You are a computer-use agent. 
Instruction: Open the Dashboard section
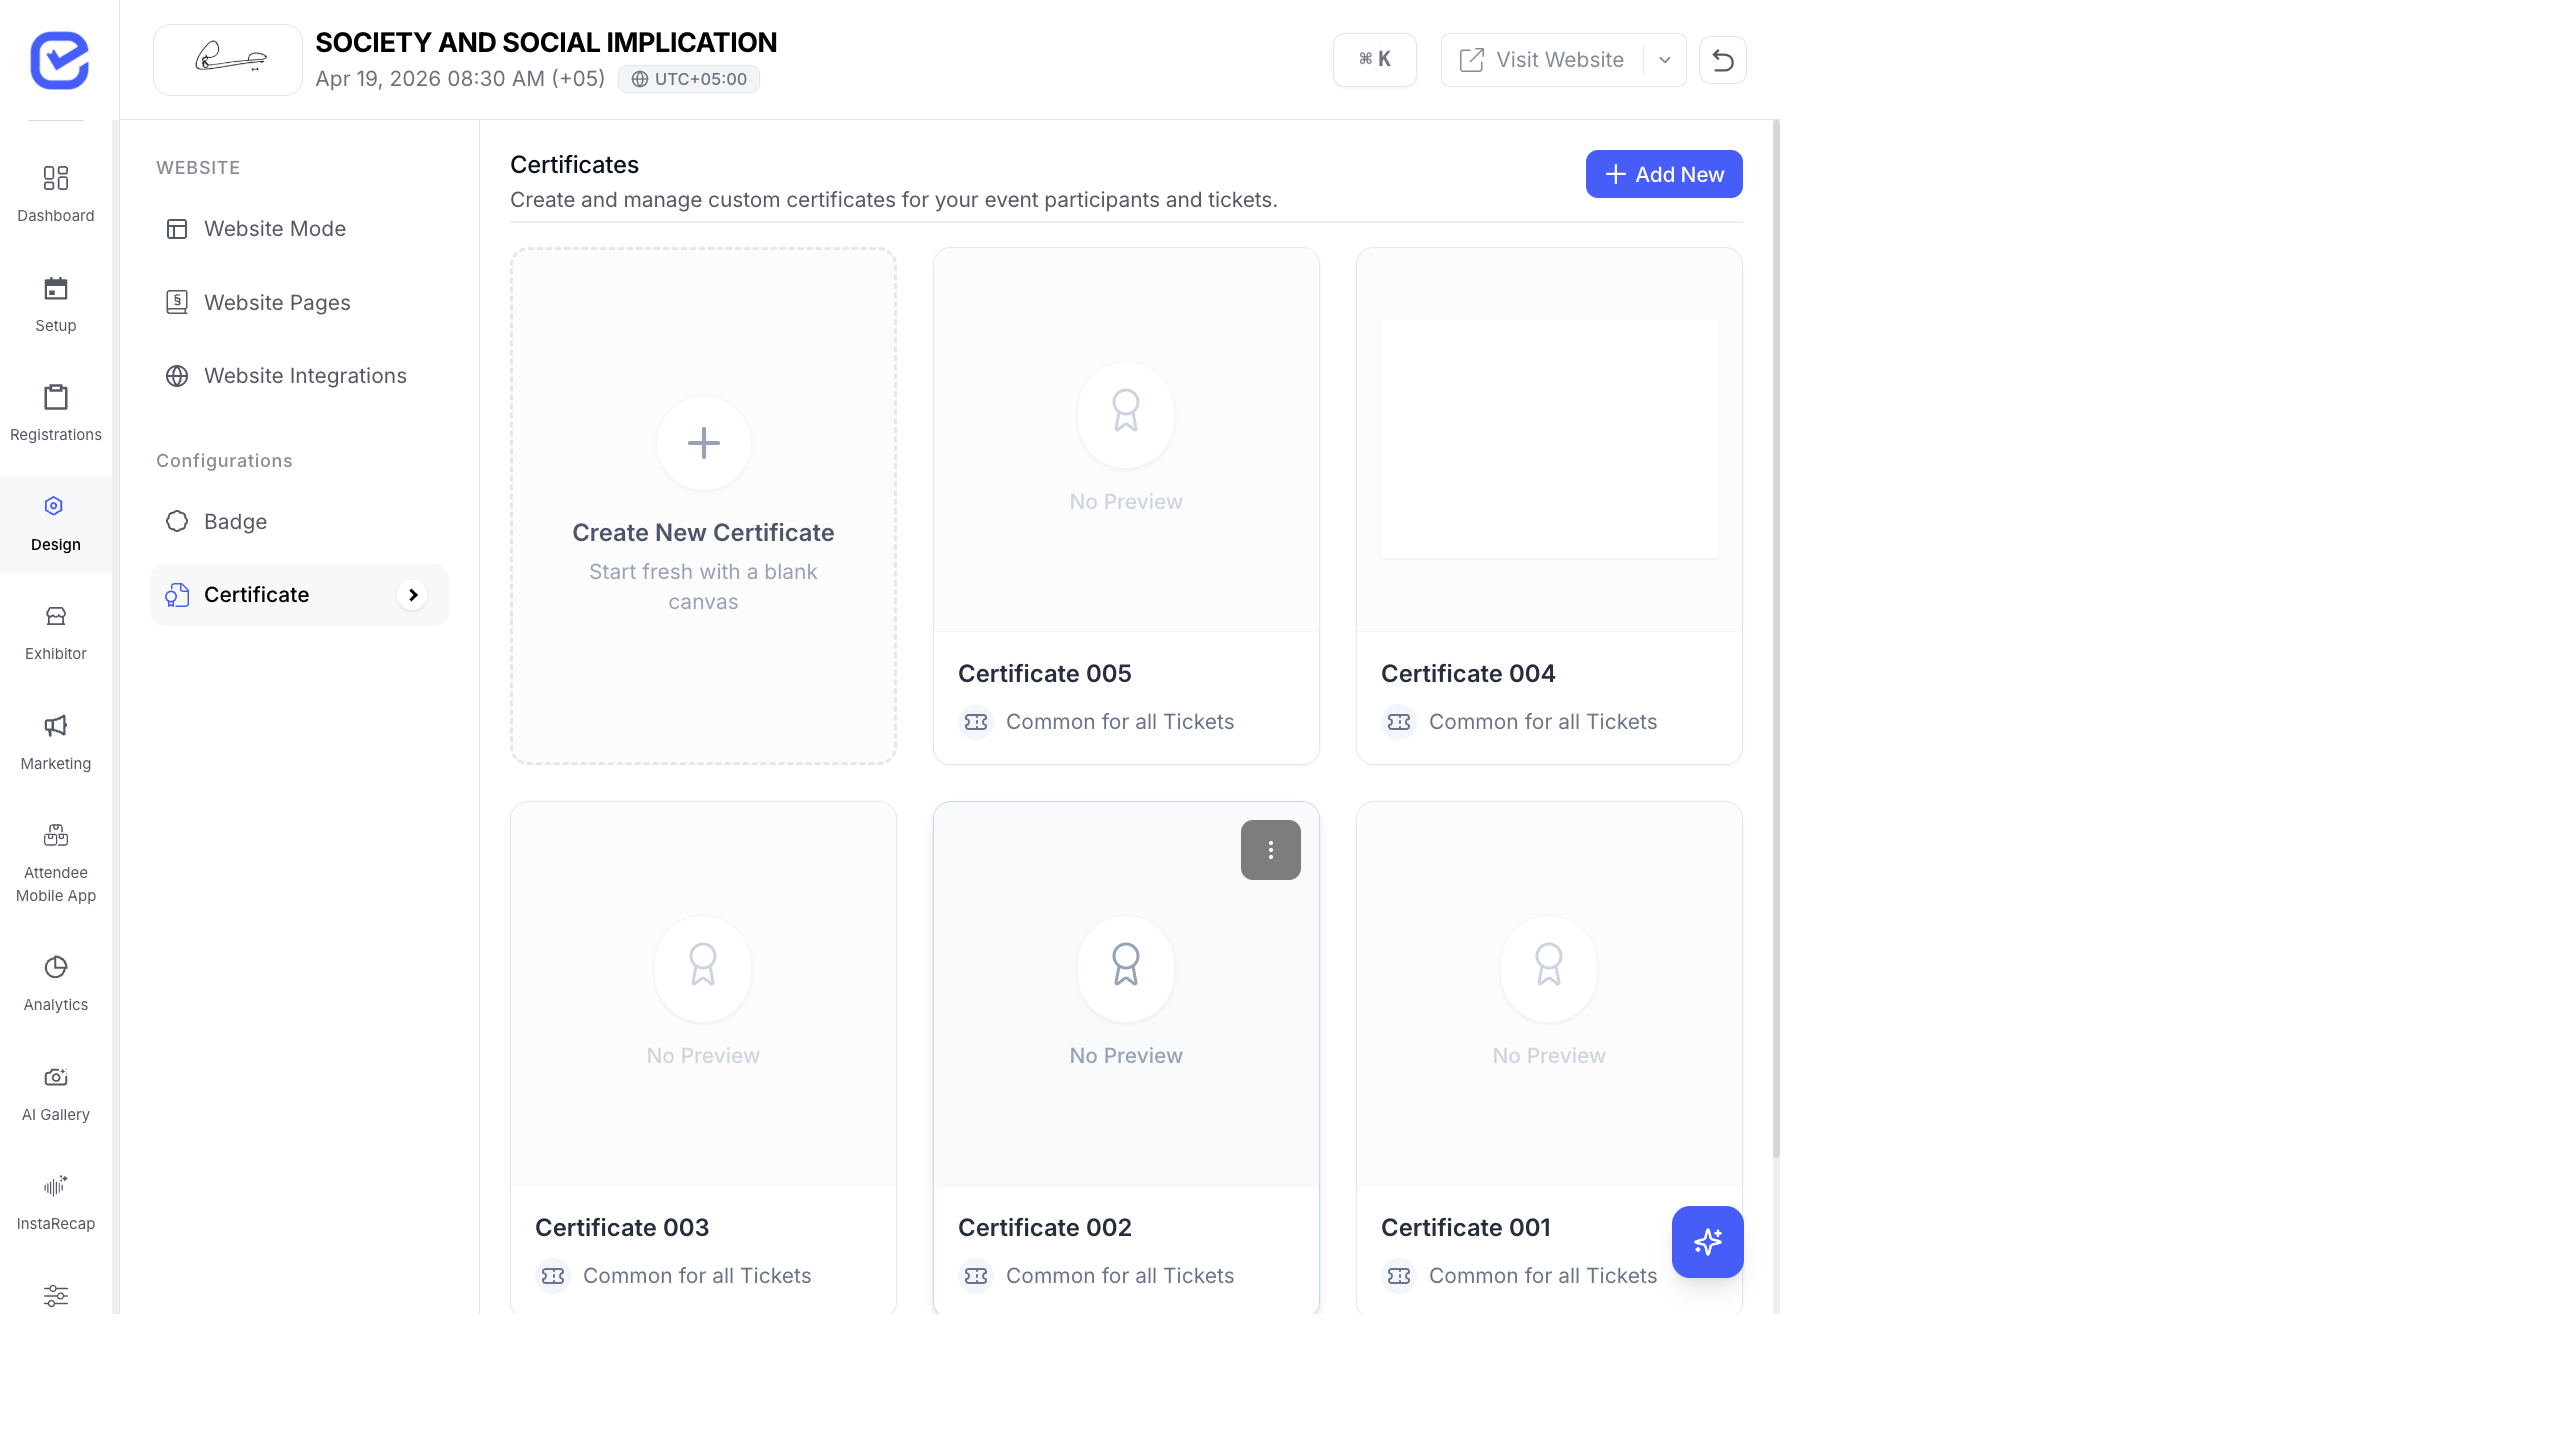(x=56, y=195)
